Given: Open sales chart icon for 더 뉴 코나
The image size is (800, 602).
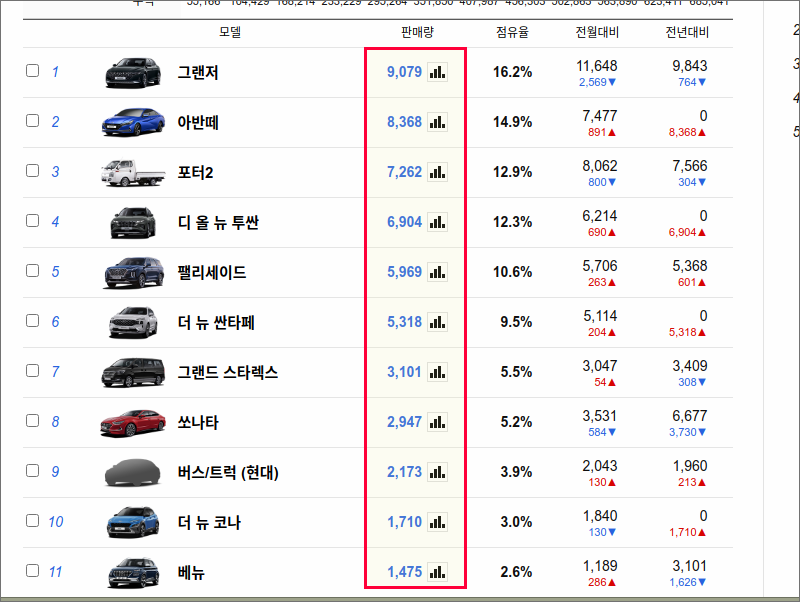Looking at the screenshot, I should pos(437,522).
